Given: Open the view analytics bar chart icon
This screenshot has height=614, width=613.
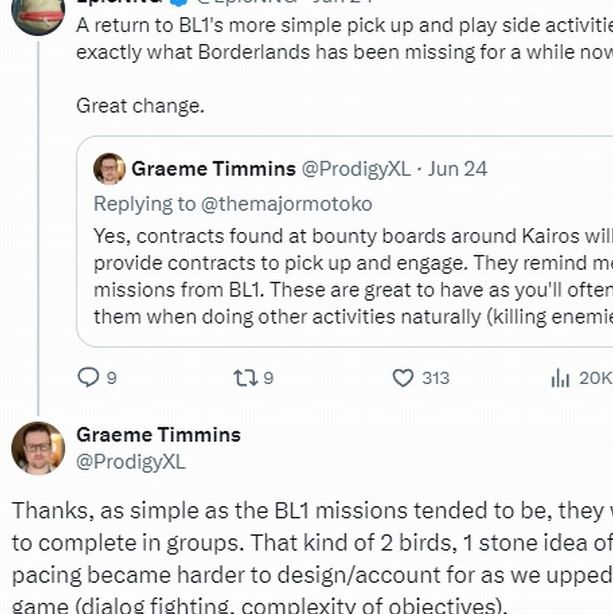Looking at the screenshot, I should tap(560, 377).
